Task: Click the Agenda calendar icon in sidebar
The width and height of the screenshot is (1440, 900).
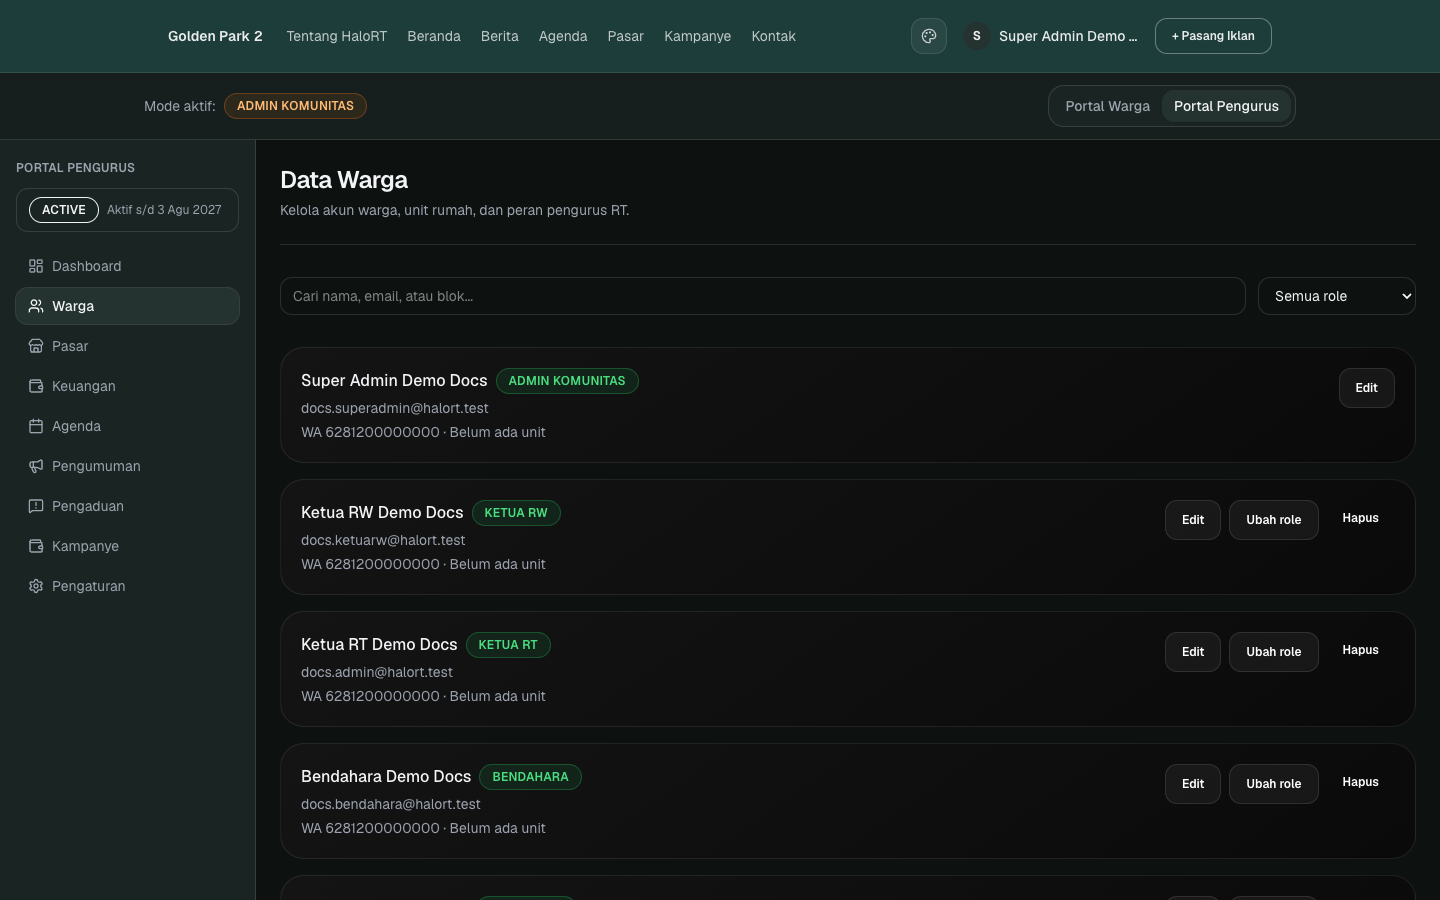Action: click(36, 426)
